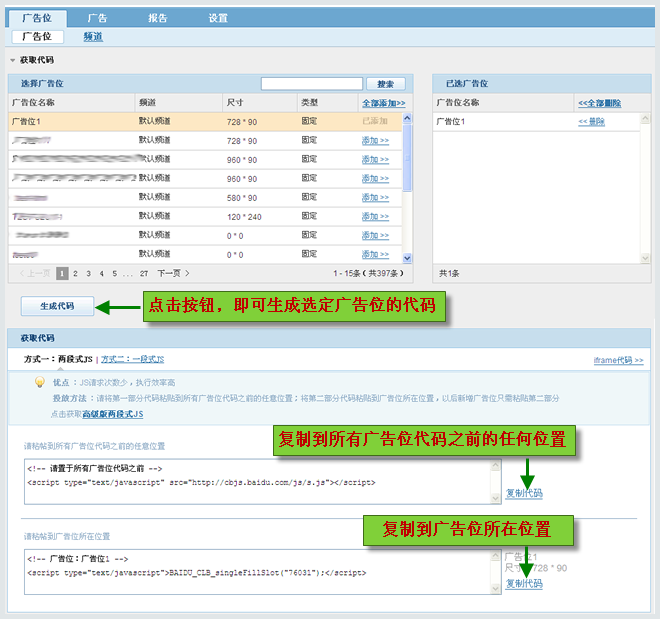Click the 全部添加>> link
The width and height of the screenshot is (660, 619).
click(x=383, y=103)
